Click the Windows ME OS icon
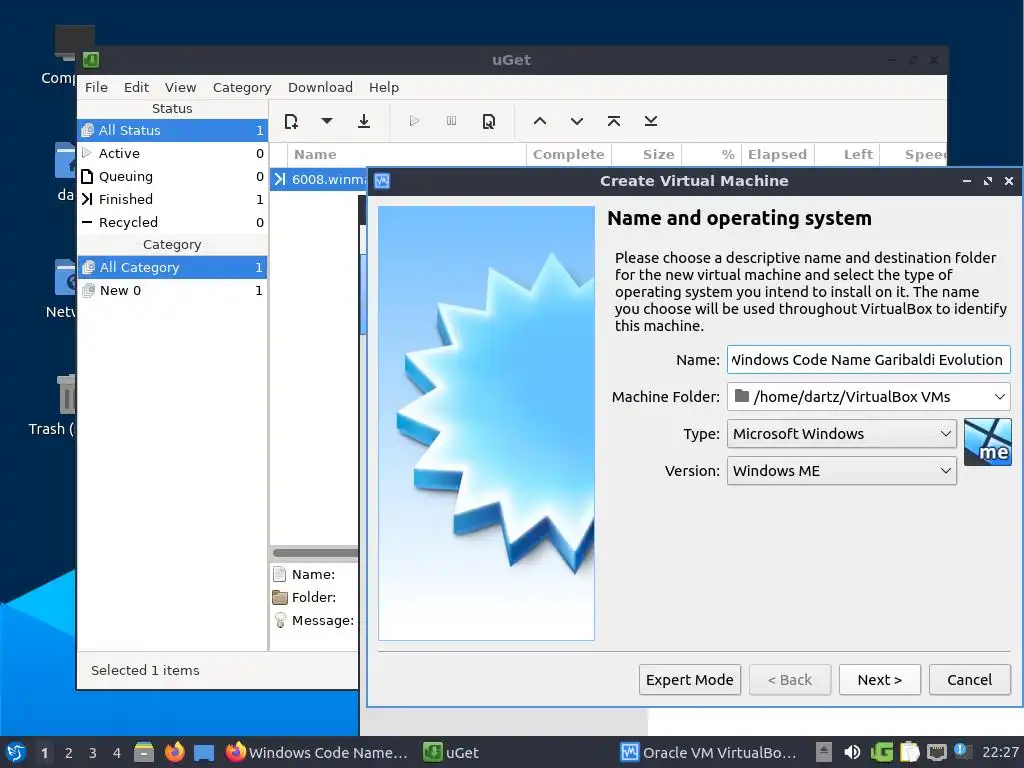 click(987, 442)
